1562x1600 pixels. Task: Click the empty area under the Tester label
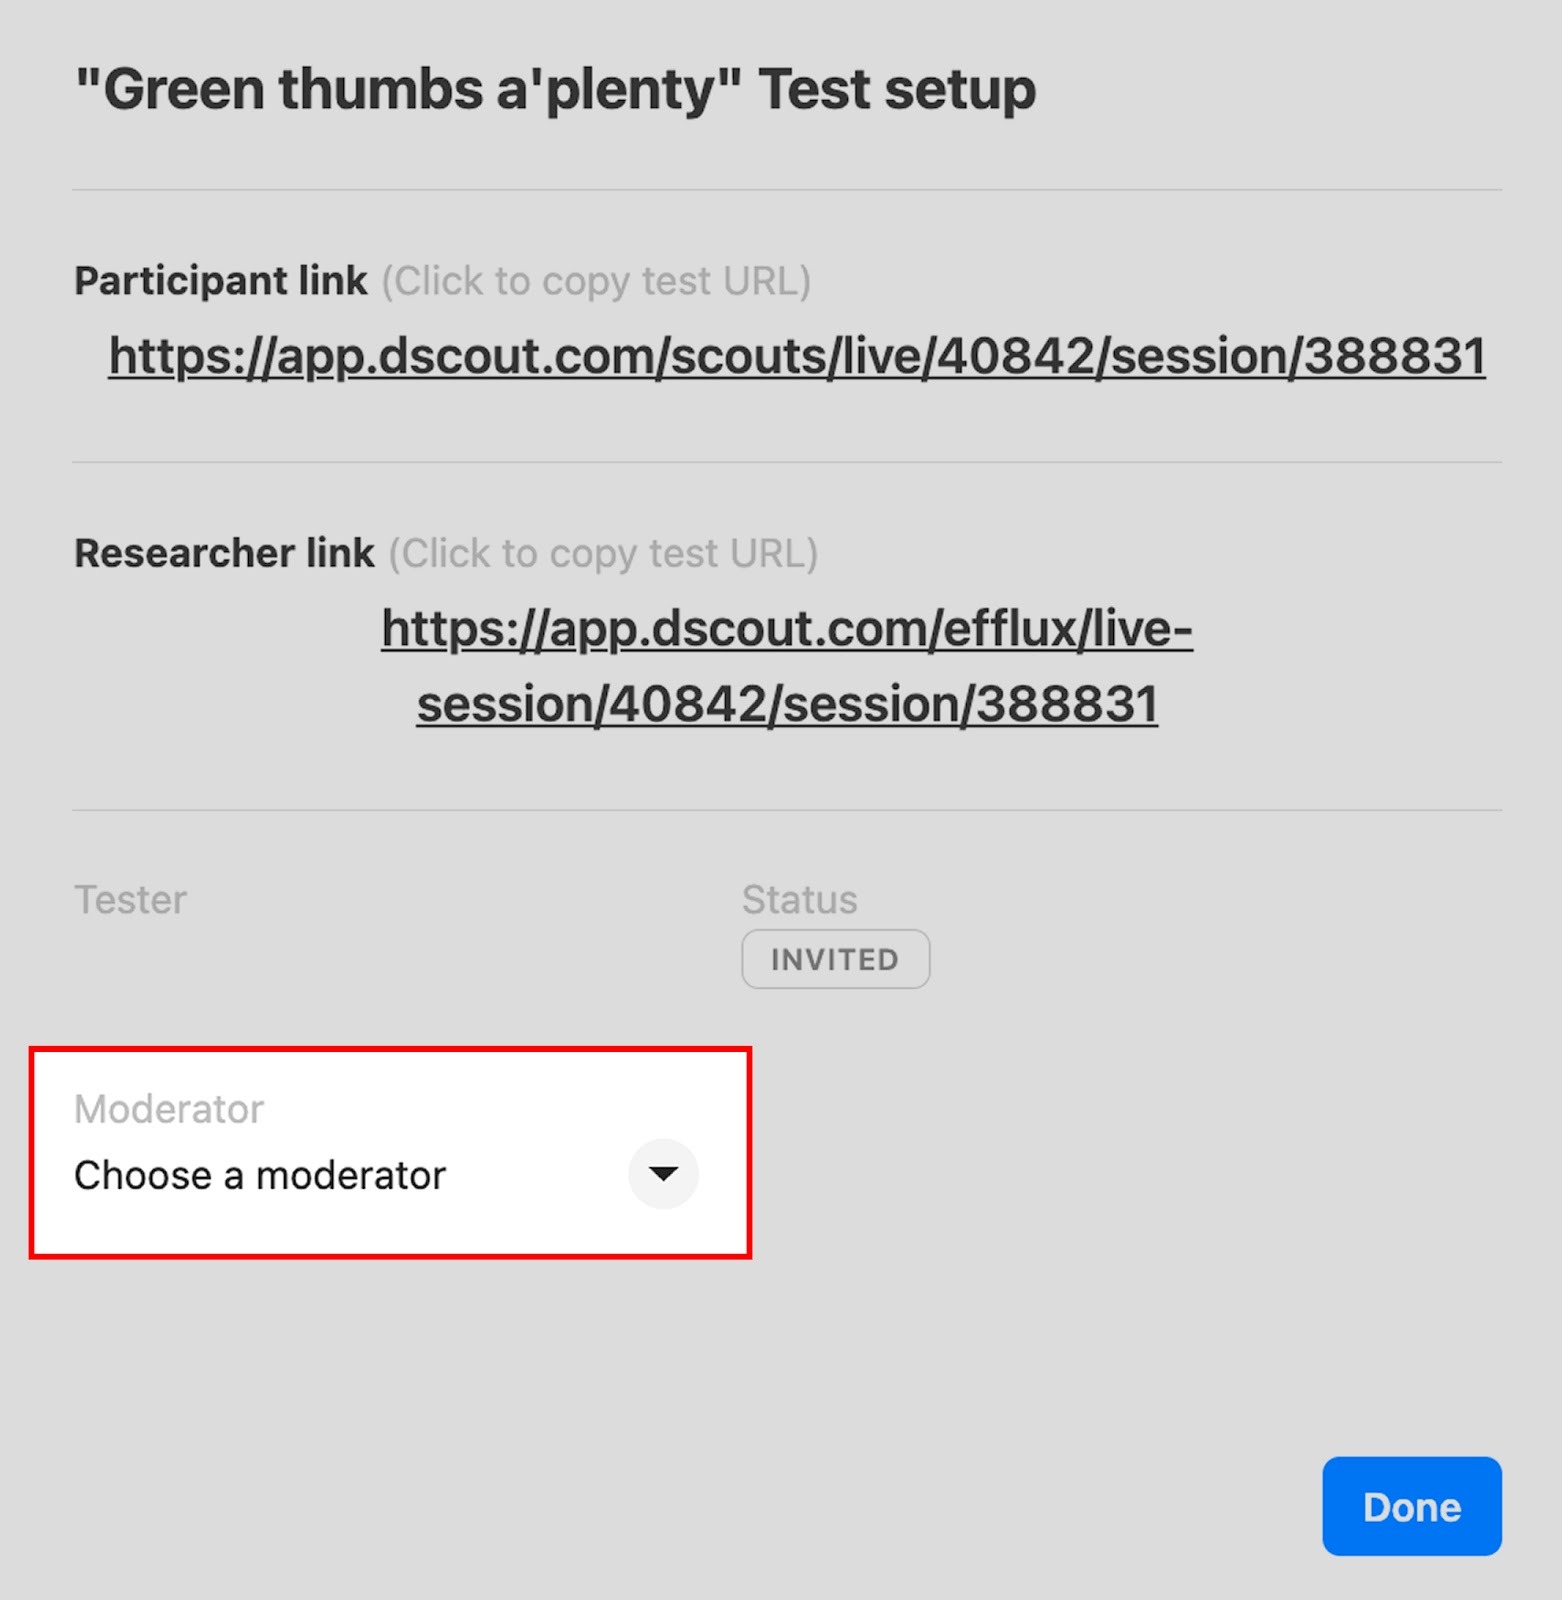(300, 960)
